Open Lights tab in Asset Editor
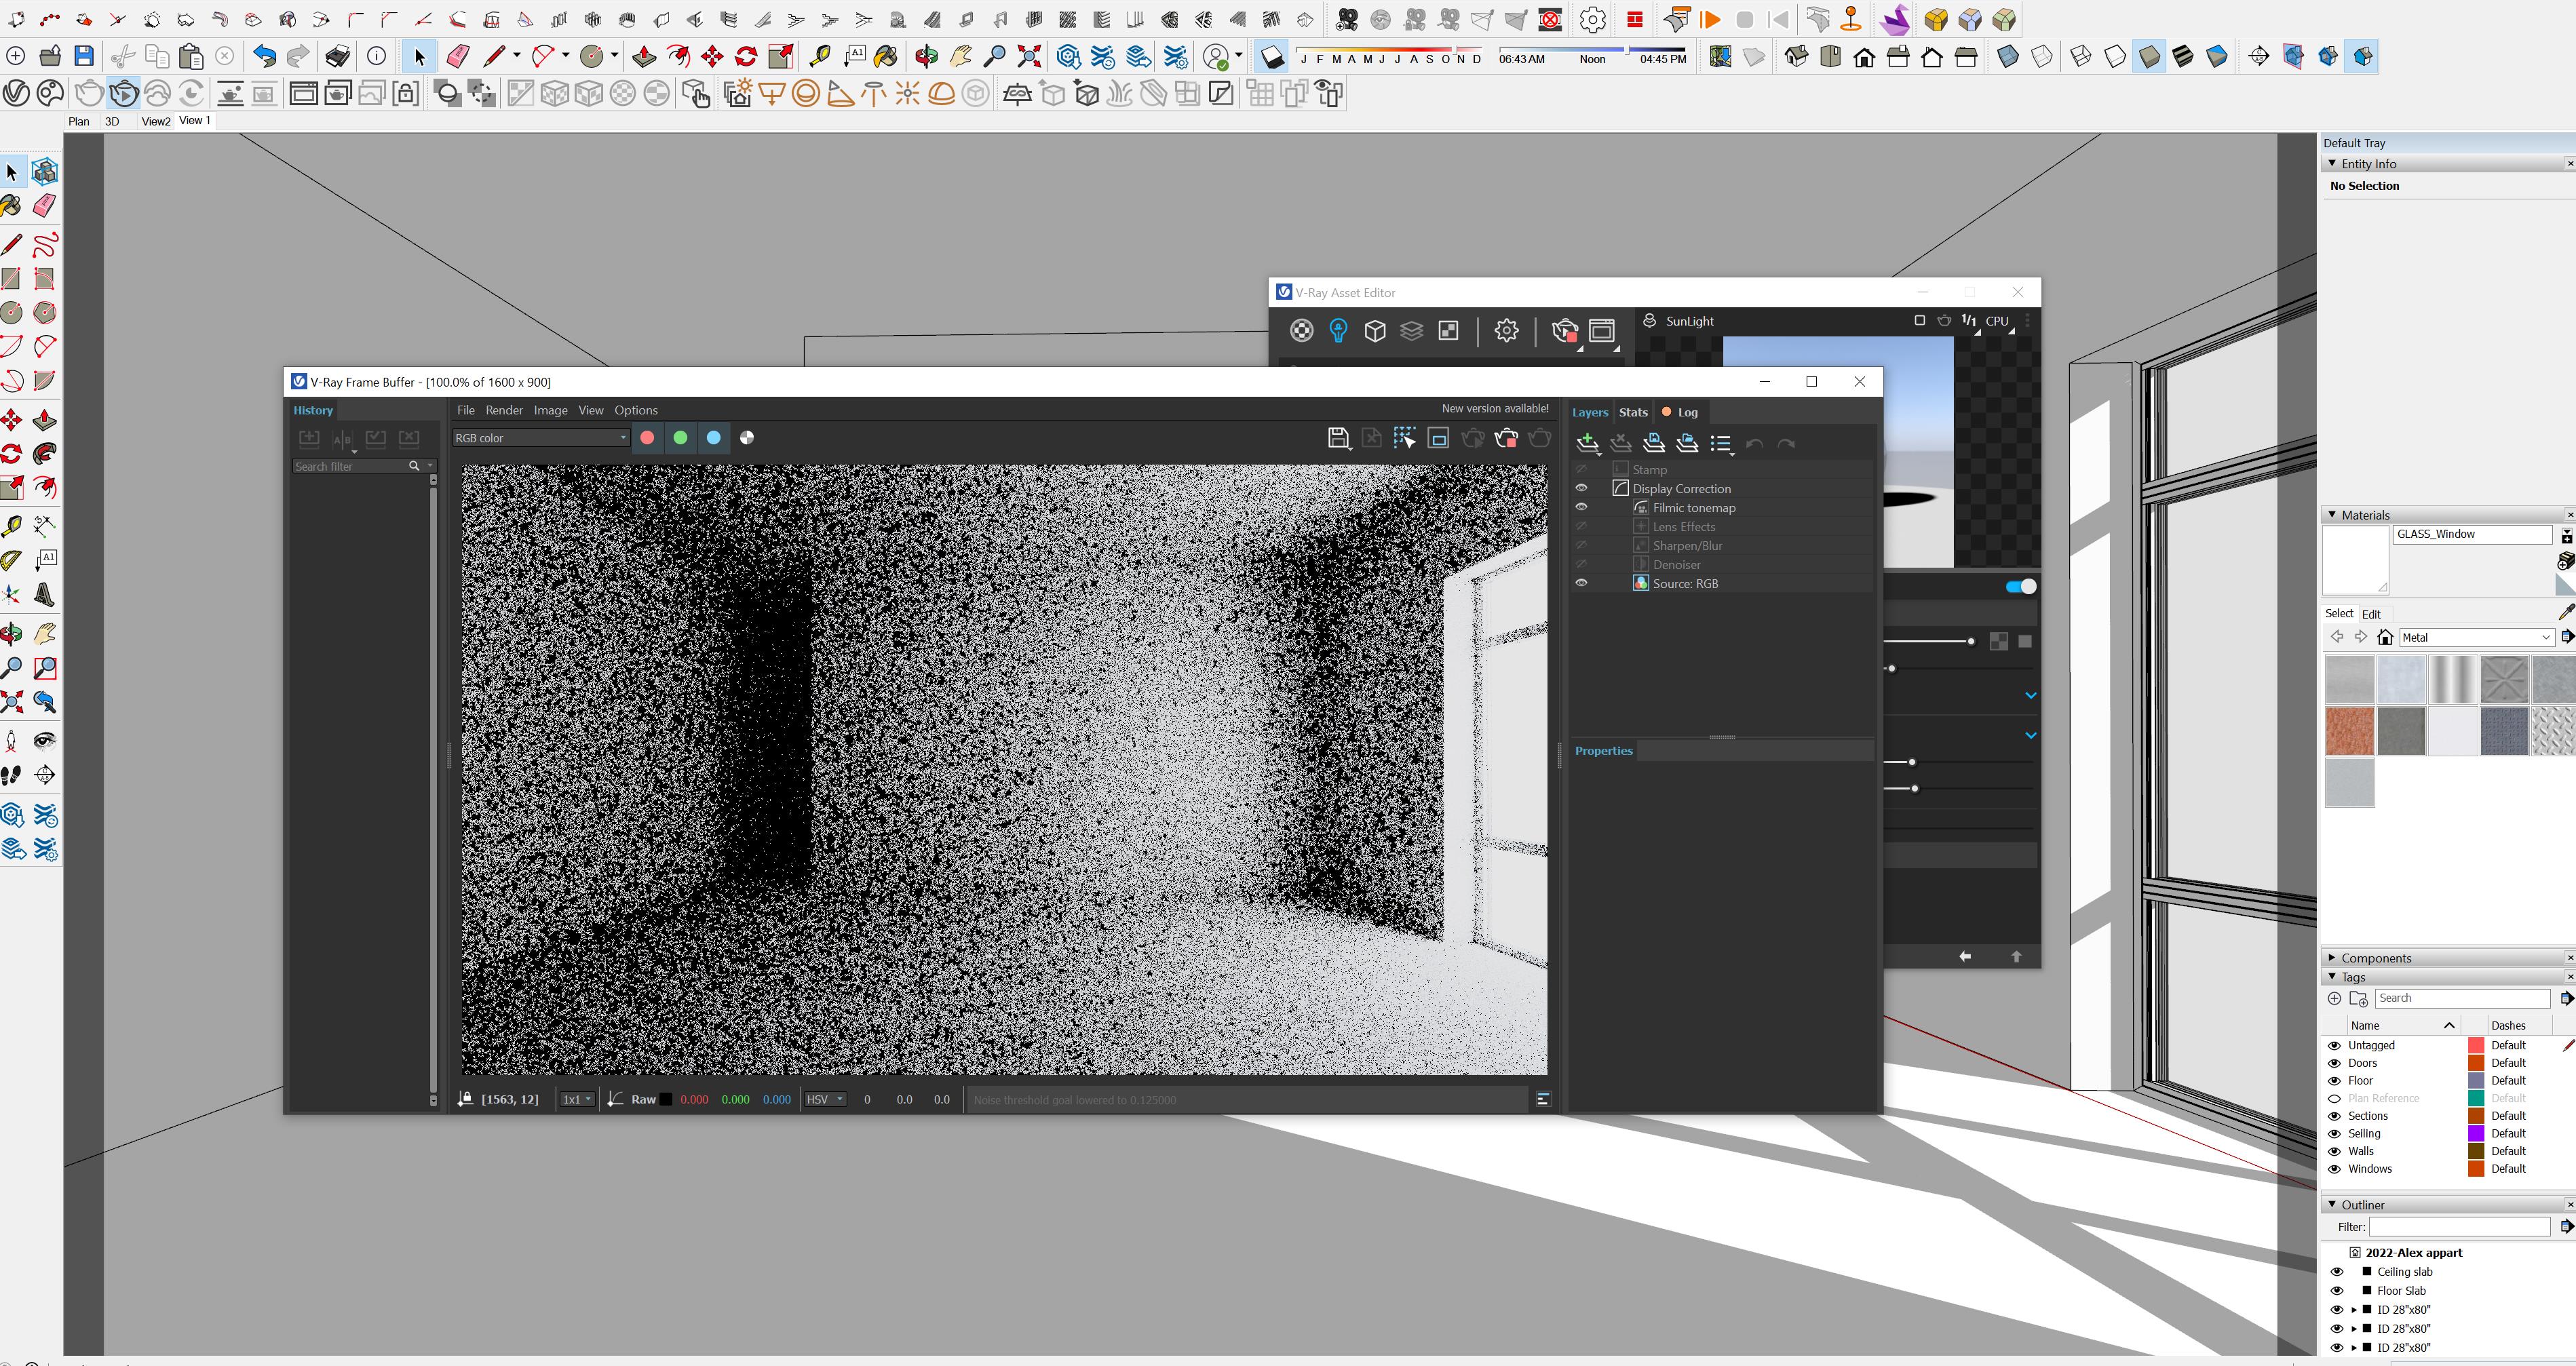 tap(1338, 331)
